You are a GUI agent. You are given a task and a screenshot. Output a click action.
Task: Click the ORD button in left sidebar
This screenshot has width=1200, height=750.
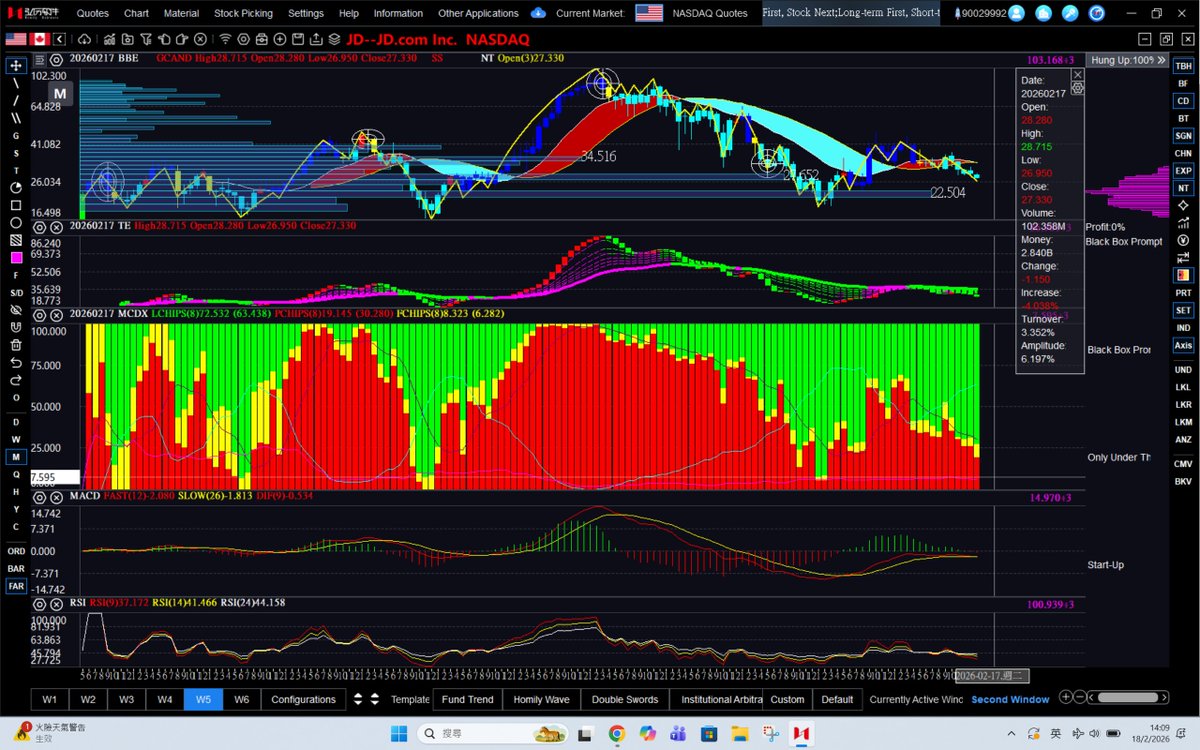coord(16,551)
